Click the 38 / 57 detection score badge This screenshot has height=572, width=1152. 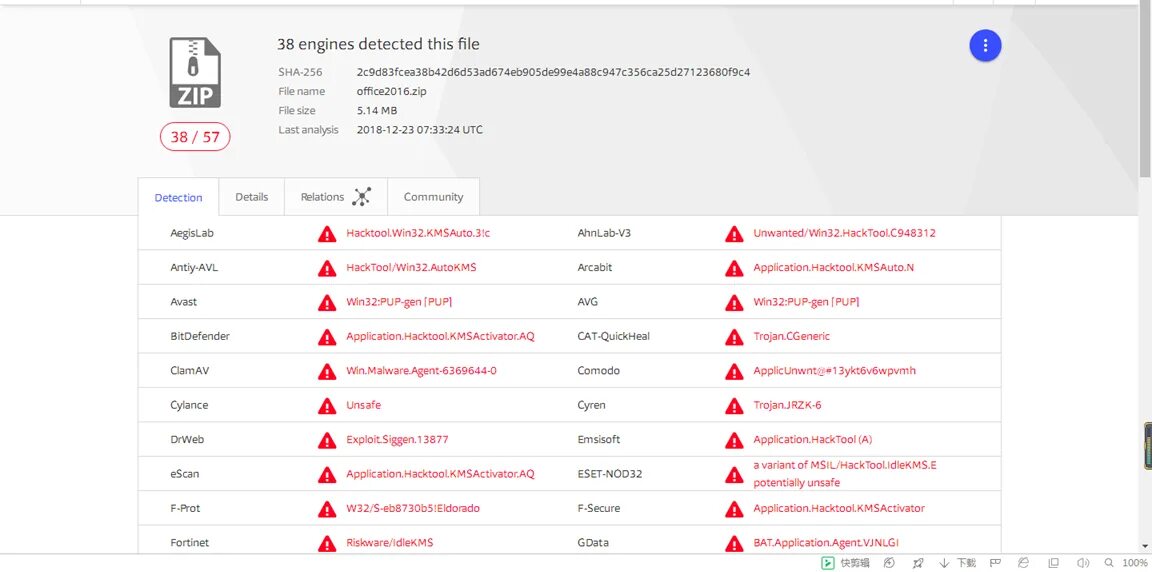[x=195, y=137]
